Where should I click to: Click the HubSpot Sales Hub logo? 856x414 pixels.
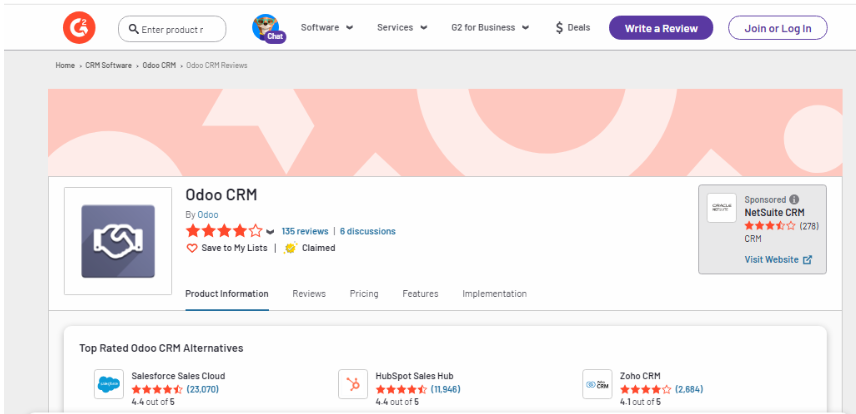353,384
